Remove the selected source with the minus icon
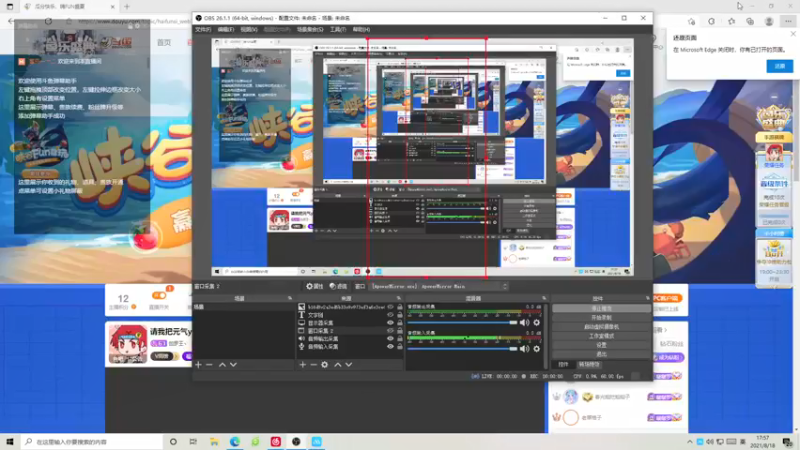 [313, 365]
